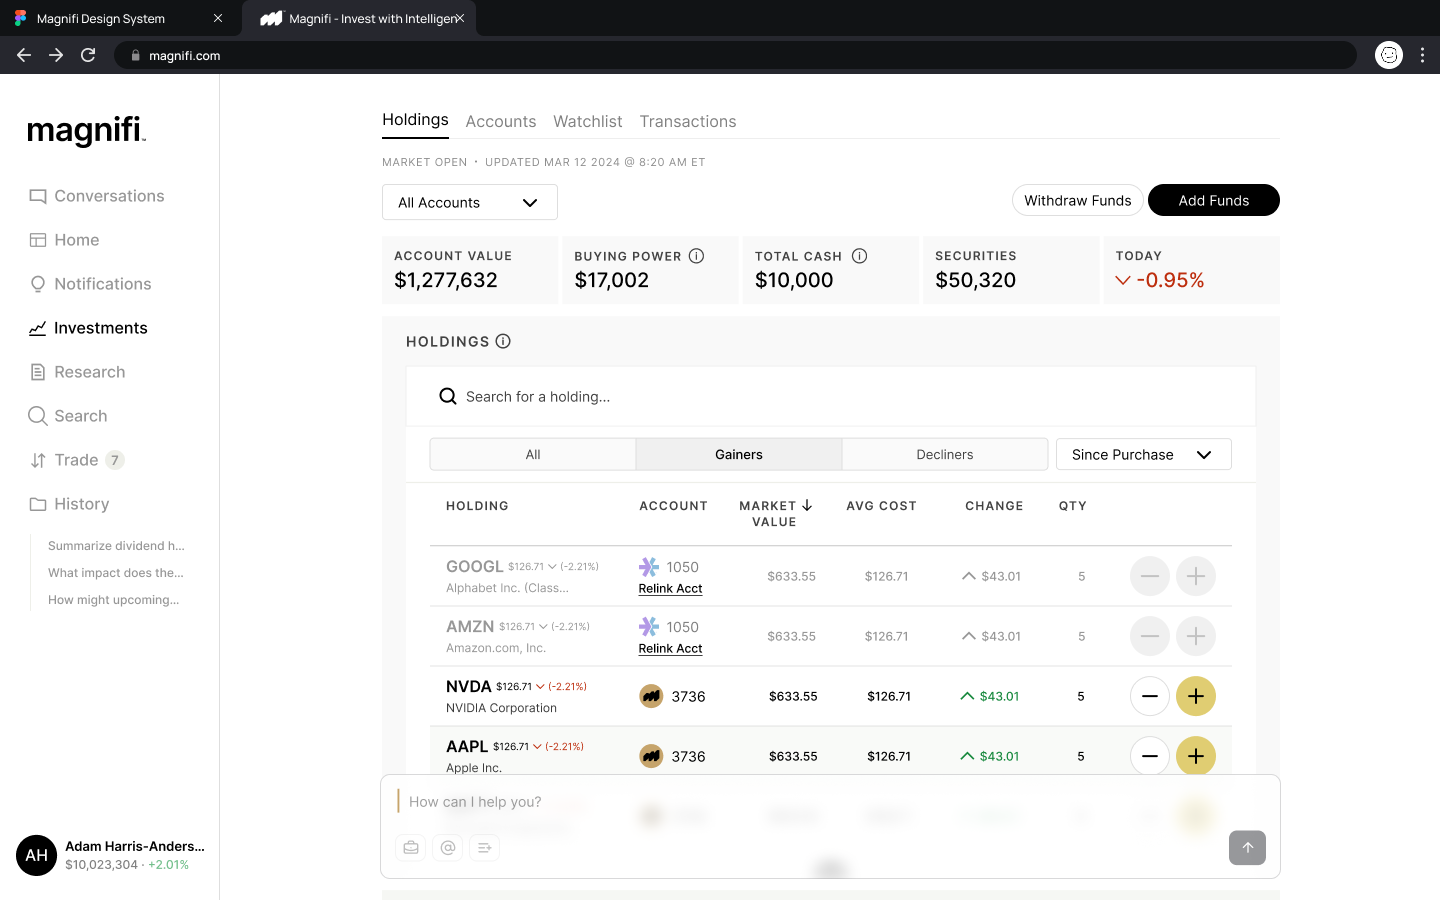Open the Since Purchase dropdown
The image size is (1440, 900).
[1144, 454]
